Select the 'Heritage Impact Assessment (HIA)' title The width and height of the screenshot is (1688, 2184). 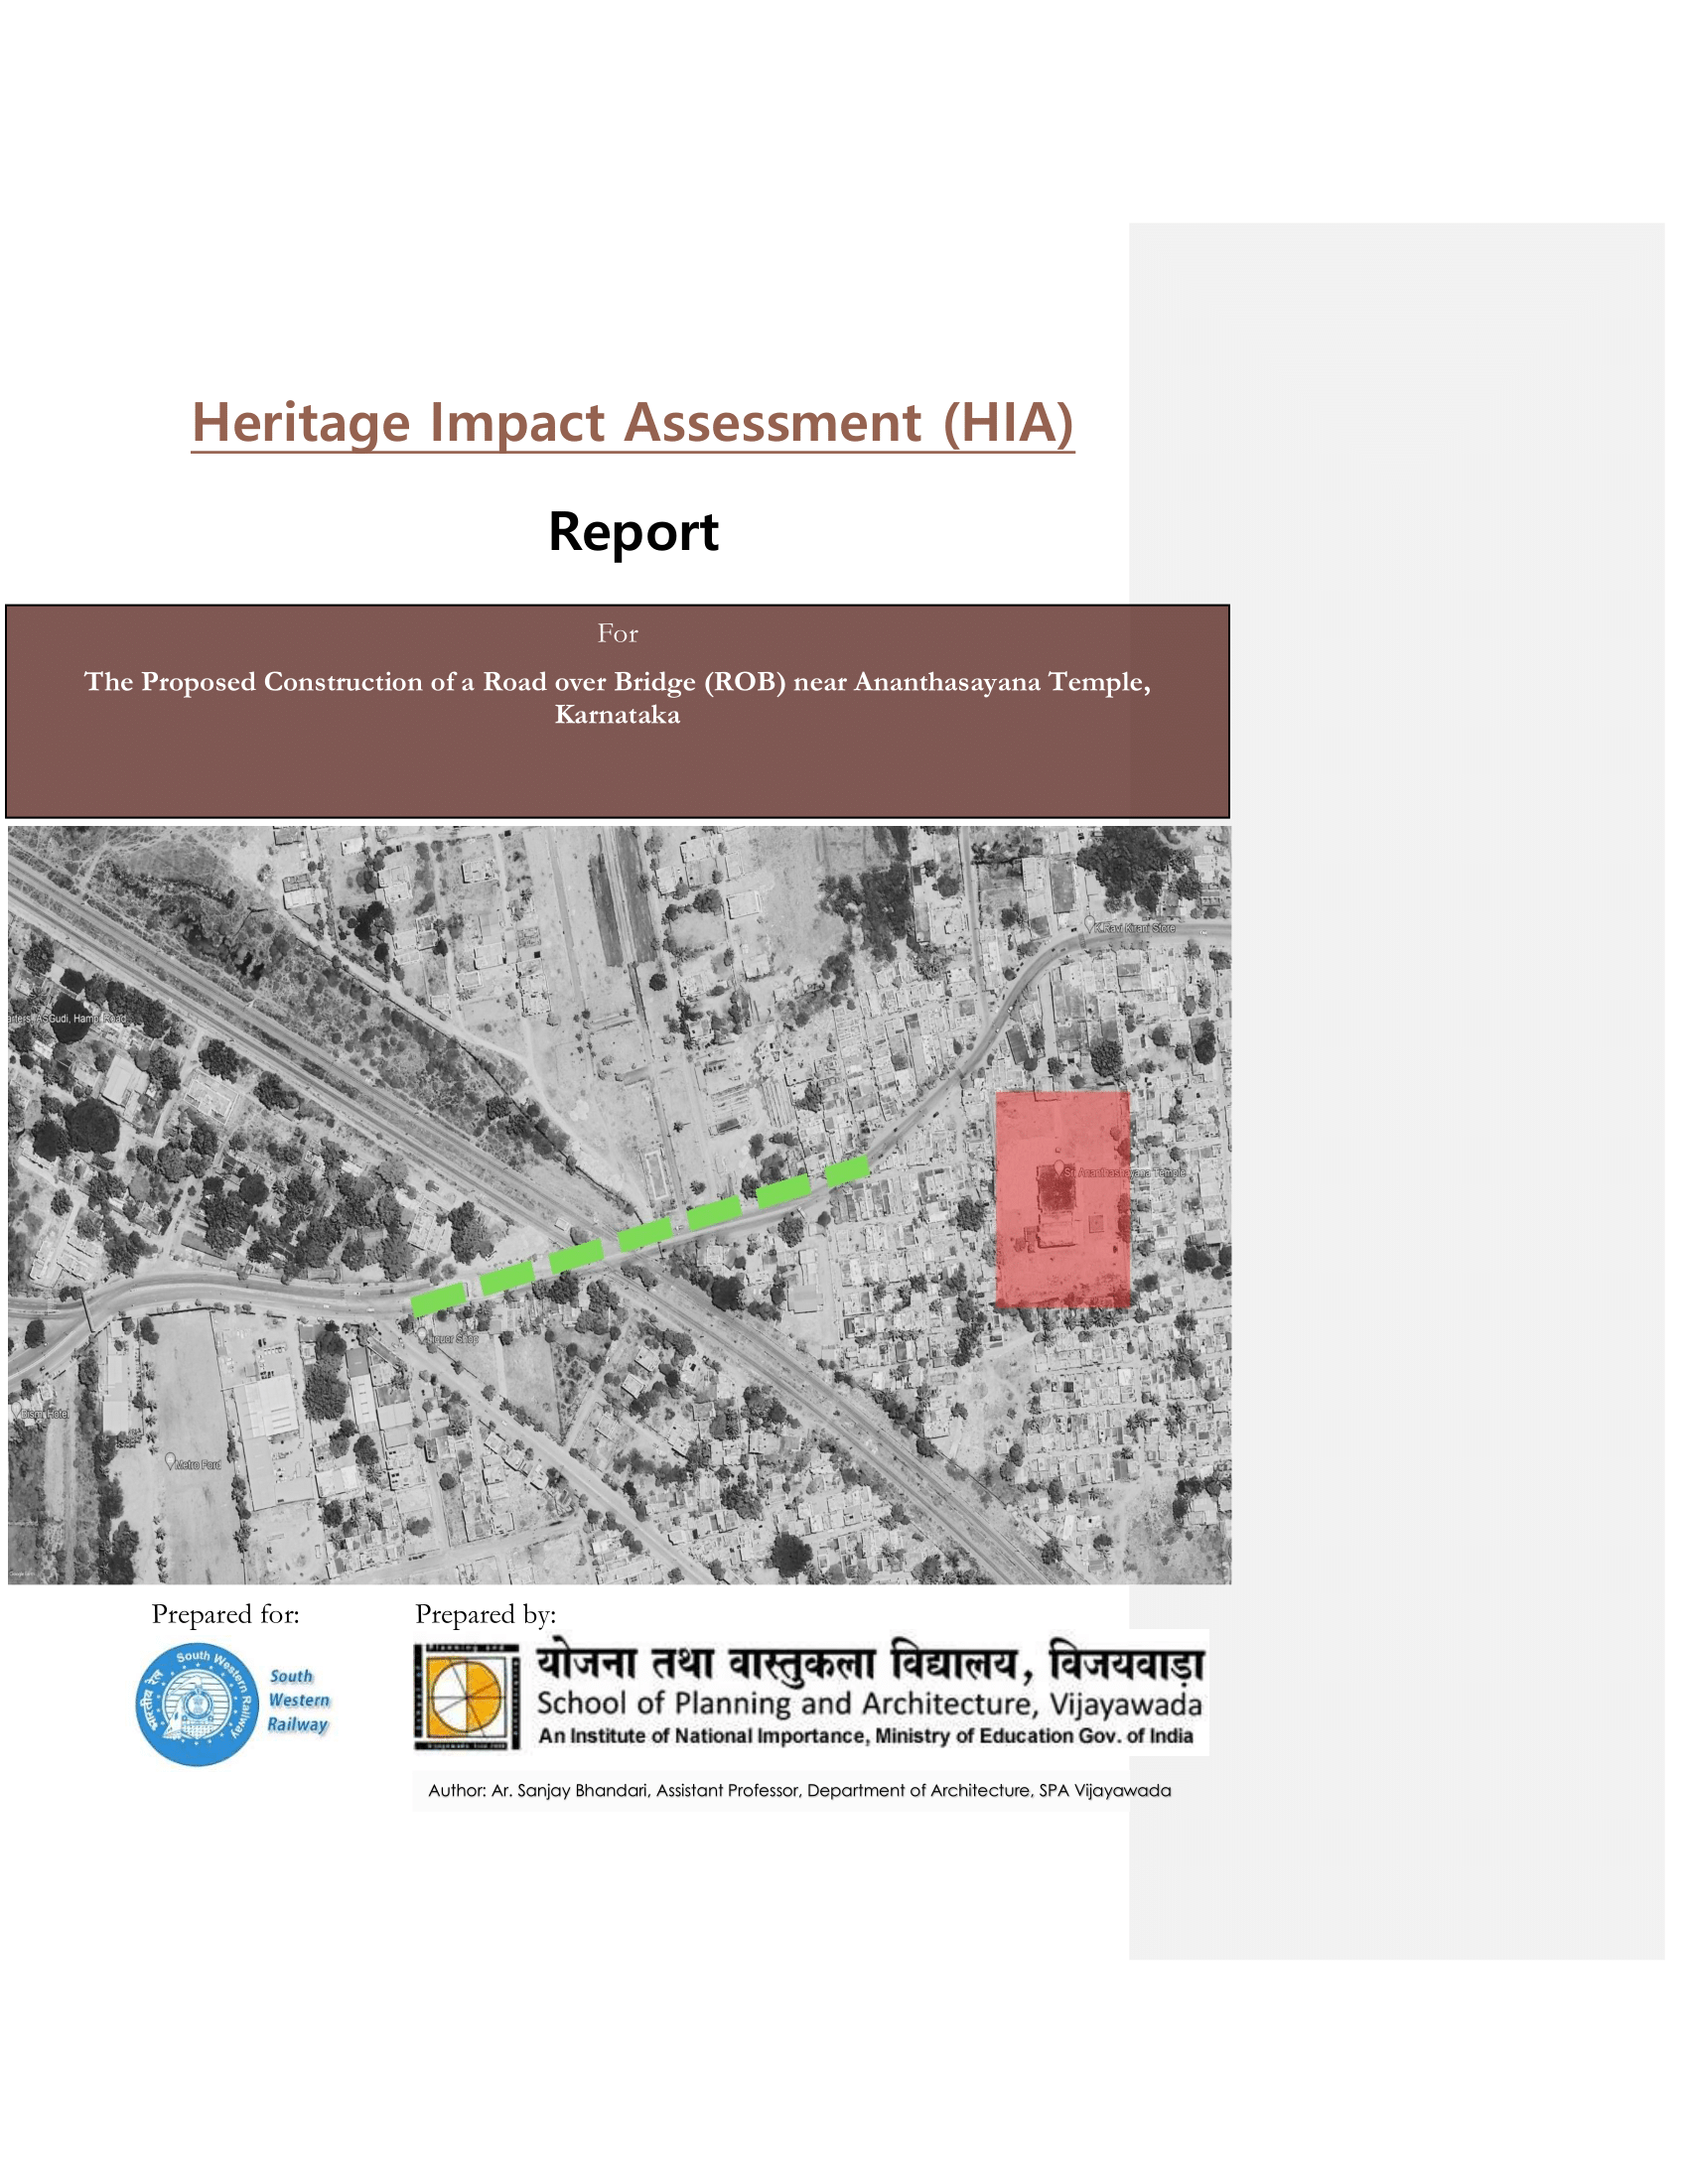point(632,423)
